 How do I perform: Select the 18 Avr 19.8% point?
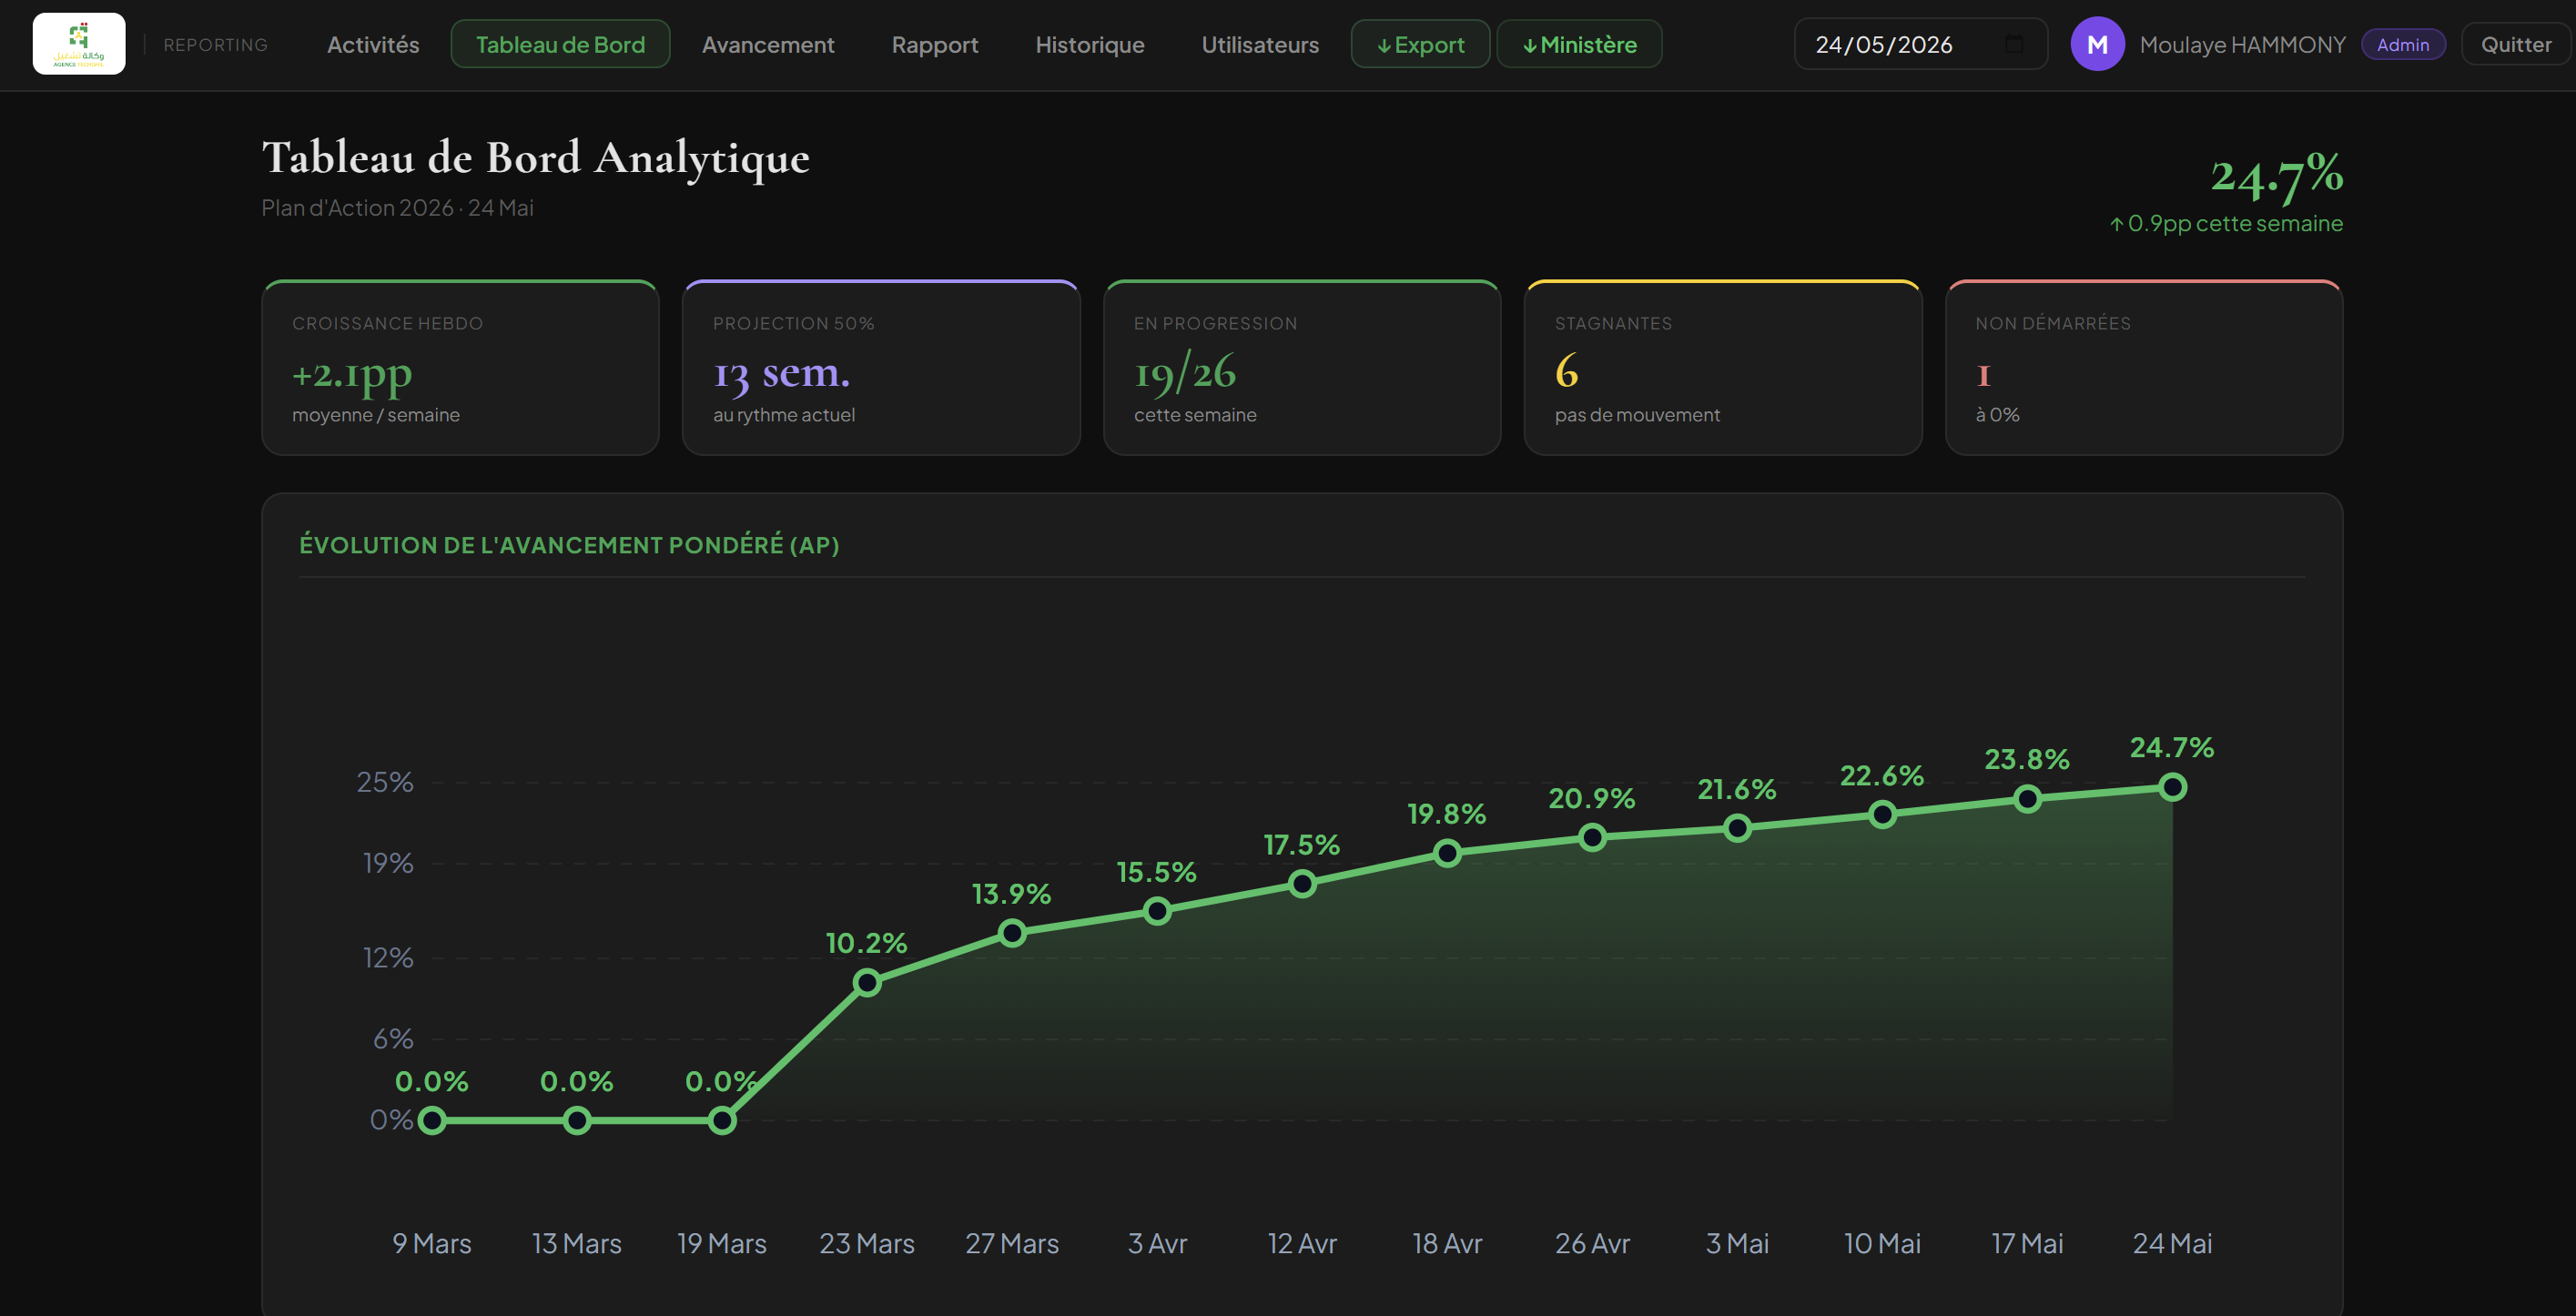(1447, 853)
